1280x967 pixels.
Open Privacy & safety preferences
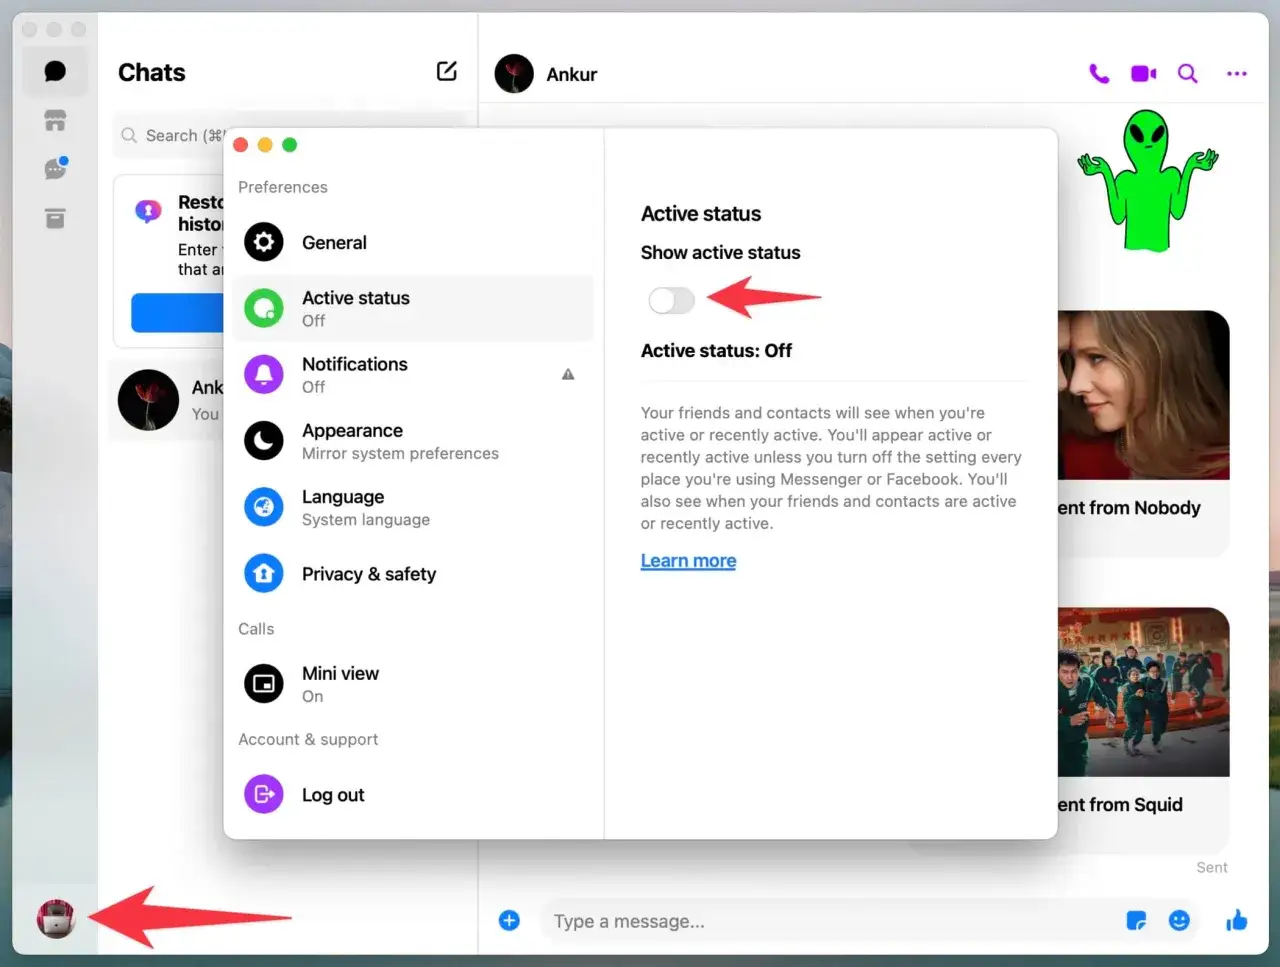412,573
